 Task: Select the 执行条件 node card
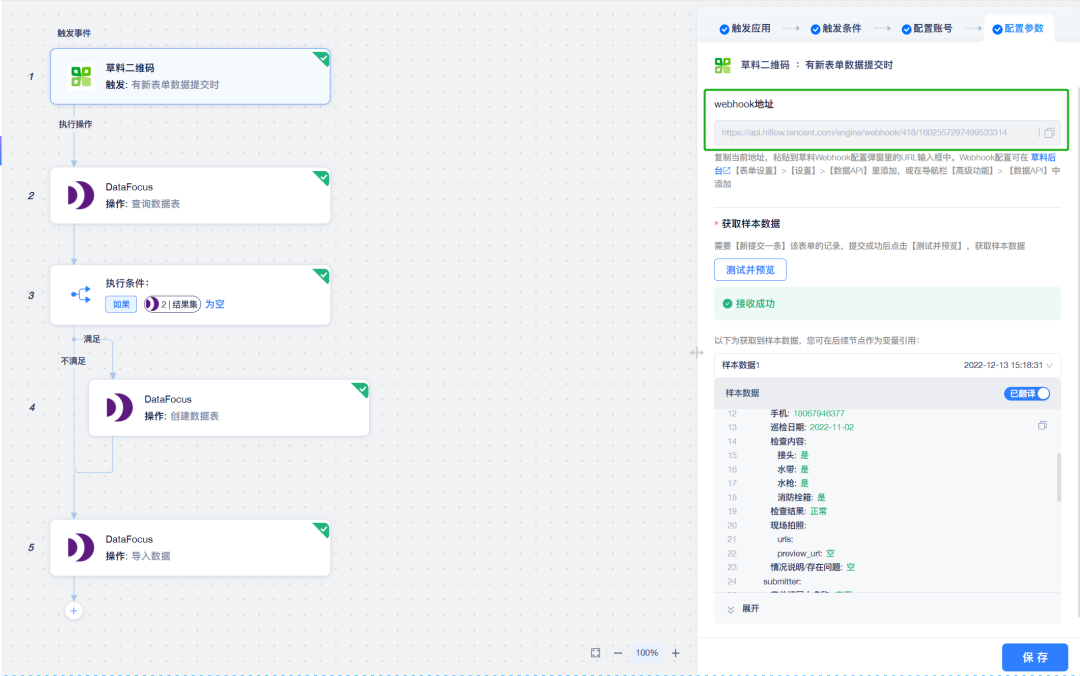(x=190, y=295)
